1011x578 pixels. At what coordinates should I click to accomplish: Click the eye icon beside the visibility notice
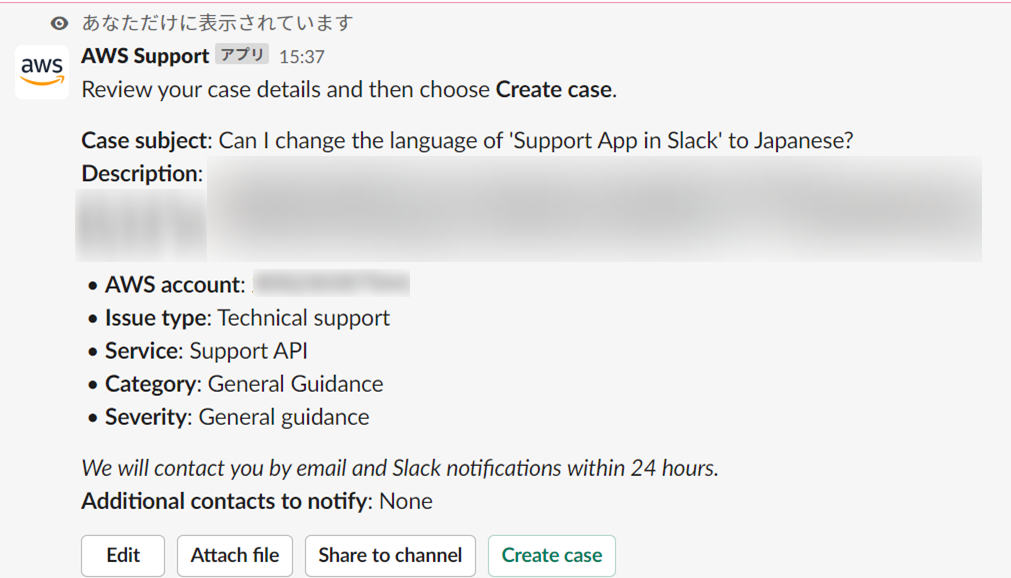coord(59,24)
